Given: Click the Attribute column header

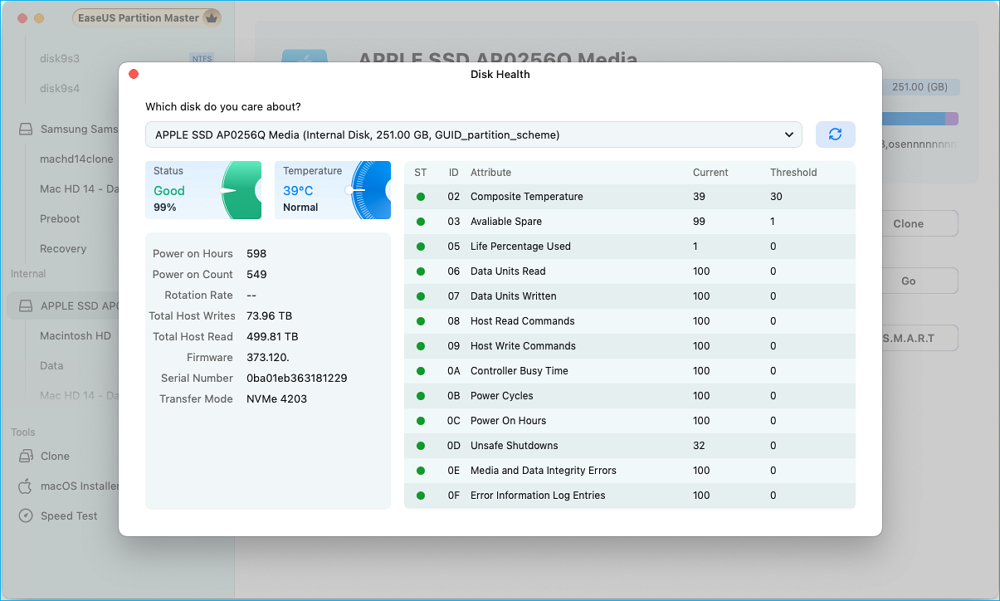Looking at the screenshot, I should [x=490, y=172].
